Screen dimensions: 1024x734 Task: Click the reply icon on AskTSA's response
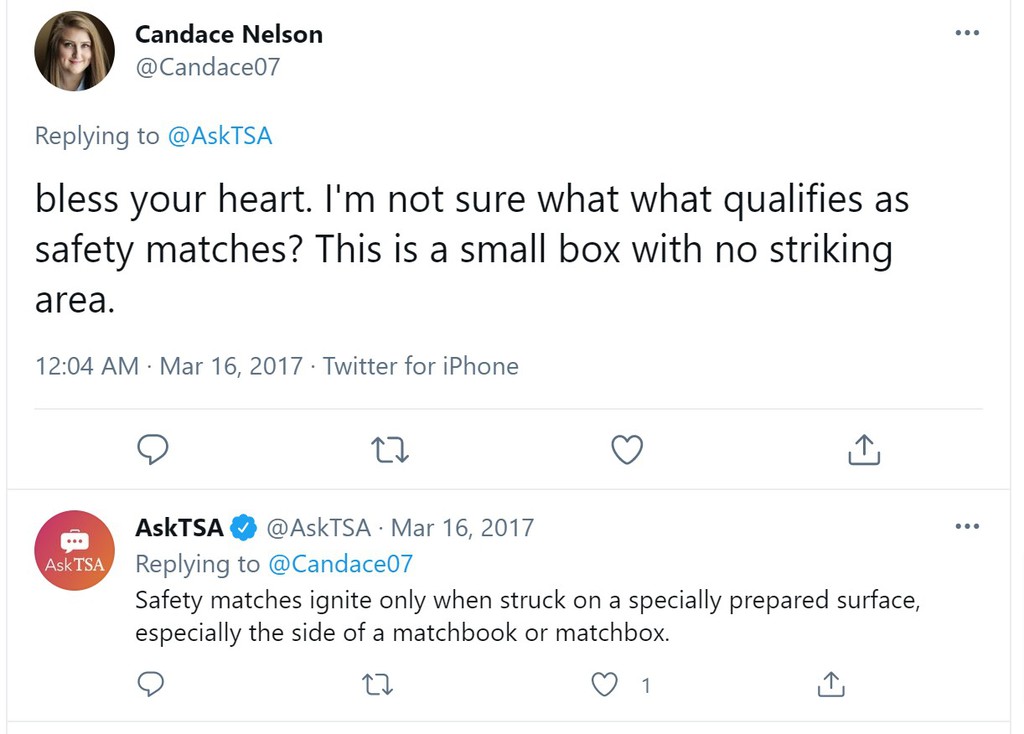click(x=151, y=684)
